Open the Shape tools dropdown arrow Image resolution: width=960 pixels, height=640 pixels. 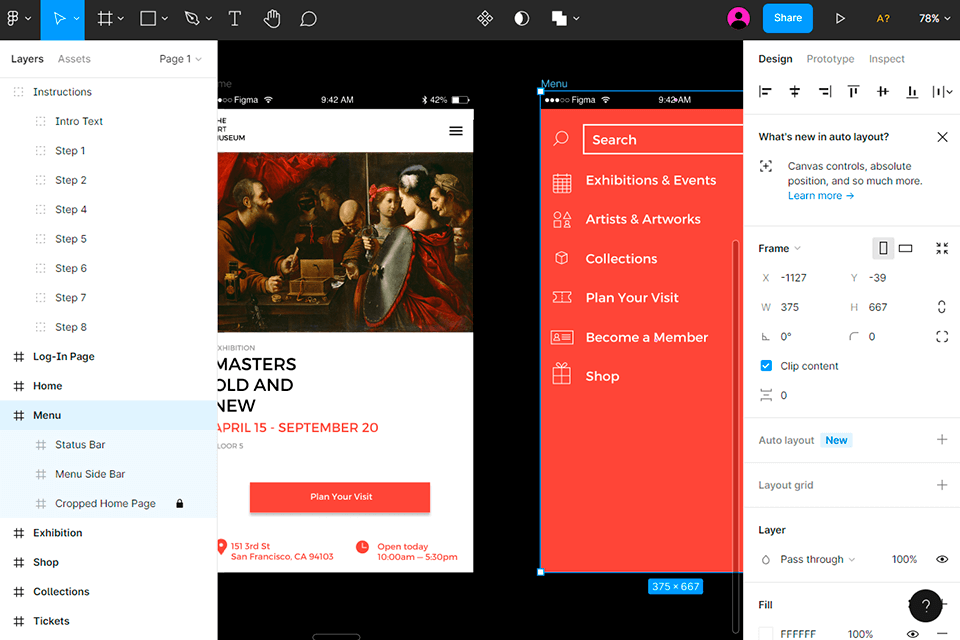[165, 19]
